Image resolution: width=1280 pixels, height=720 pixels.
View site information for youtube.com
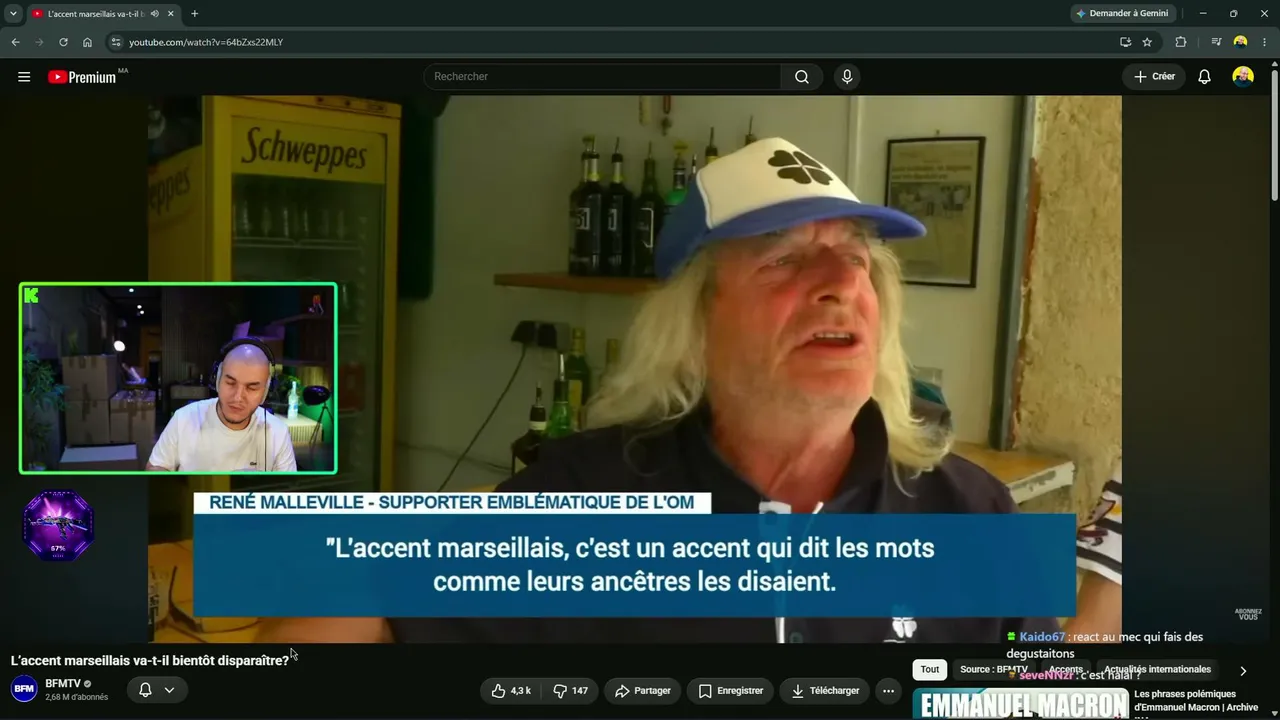pos(116,42)
